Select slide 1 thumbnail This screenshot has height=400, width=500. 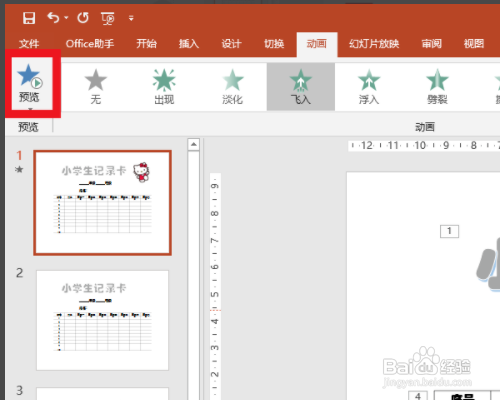102,203
